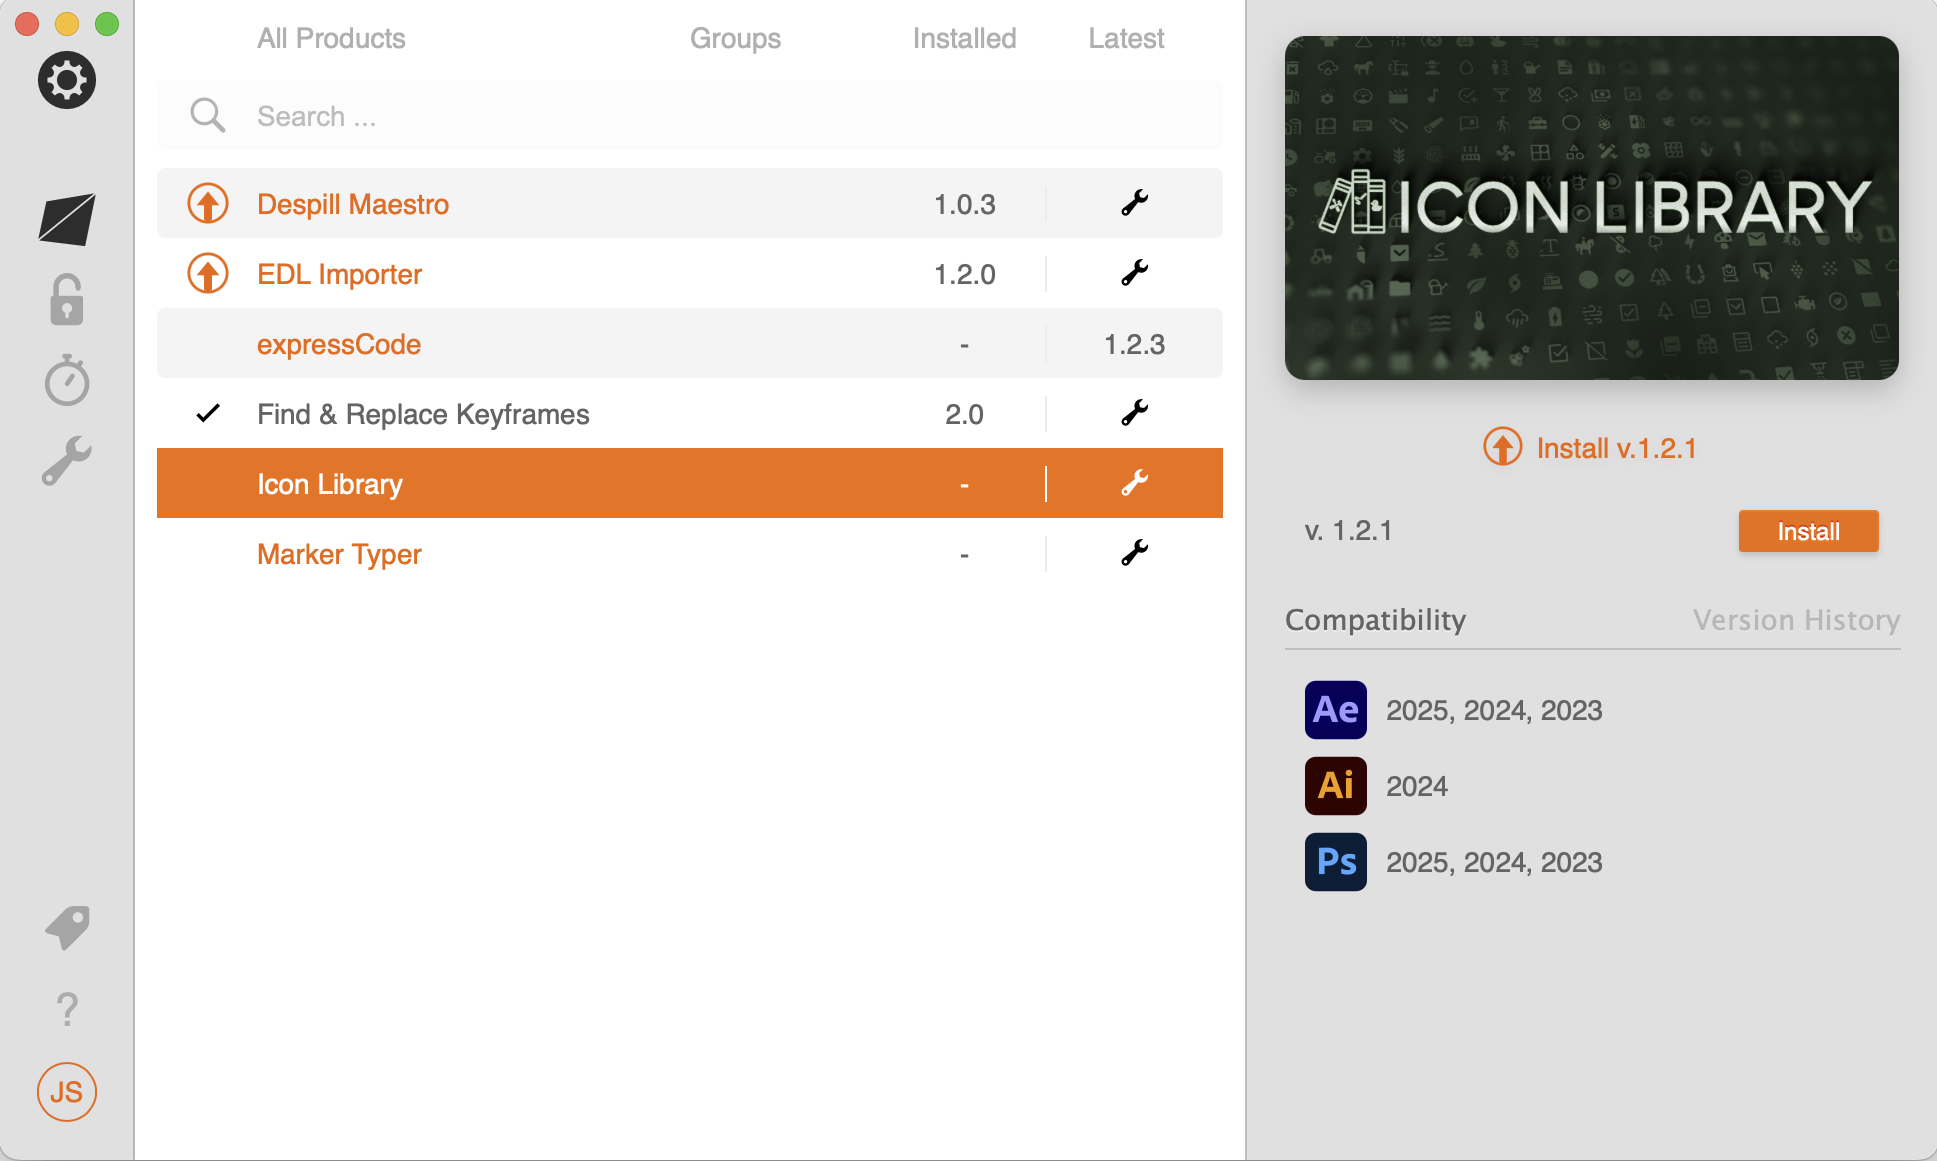Click the v. 1.2.1 version label

1348,530
